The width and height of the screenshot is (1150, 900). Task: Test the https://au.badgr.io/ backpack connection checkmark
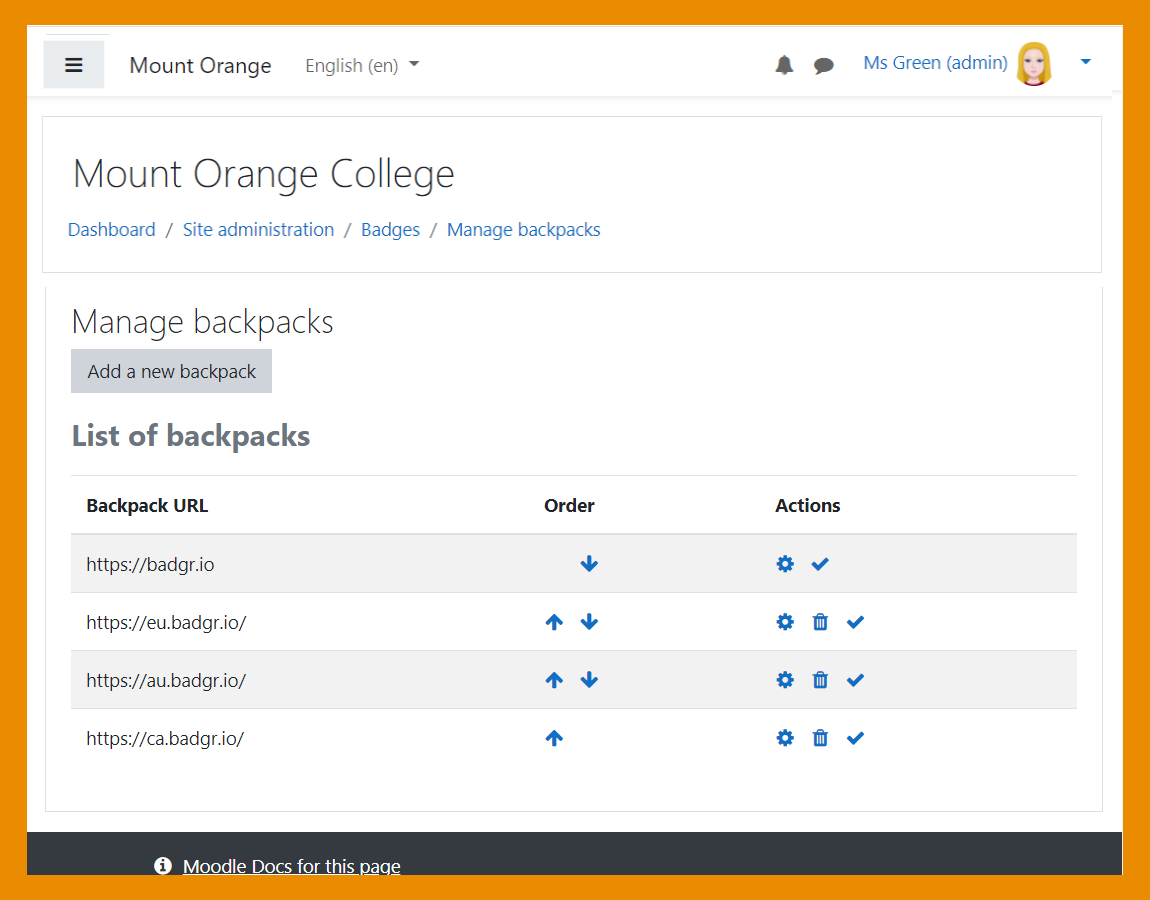tap(855, 679)
